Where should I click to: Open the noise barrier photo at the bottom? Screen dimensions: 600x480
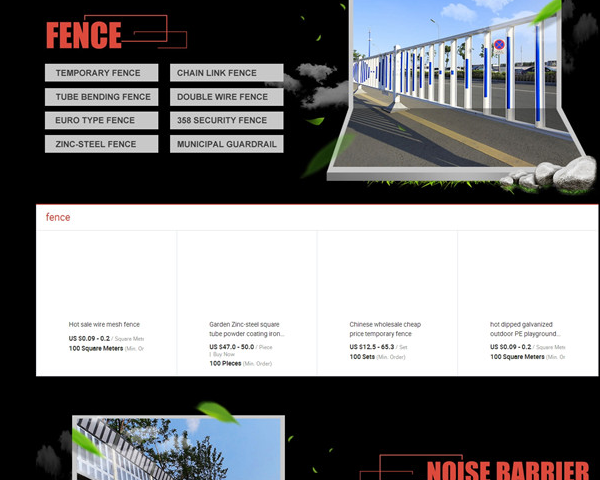(178, 450)
